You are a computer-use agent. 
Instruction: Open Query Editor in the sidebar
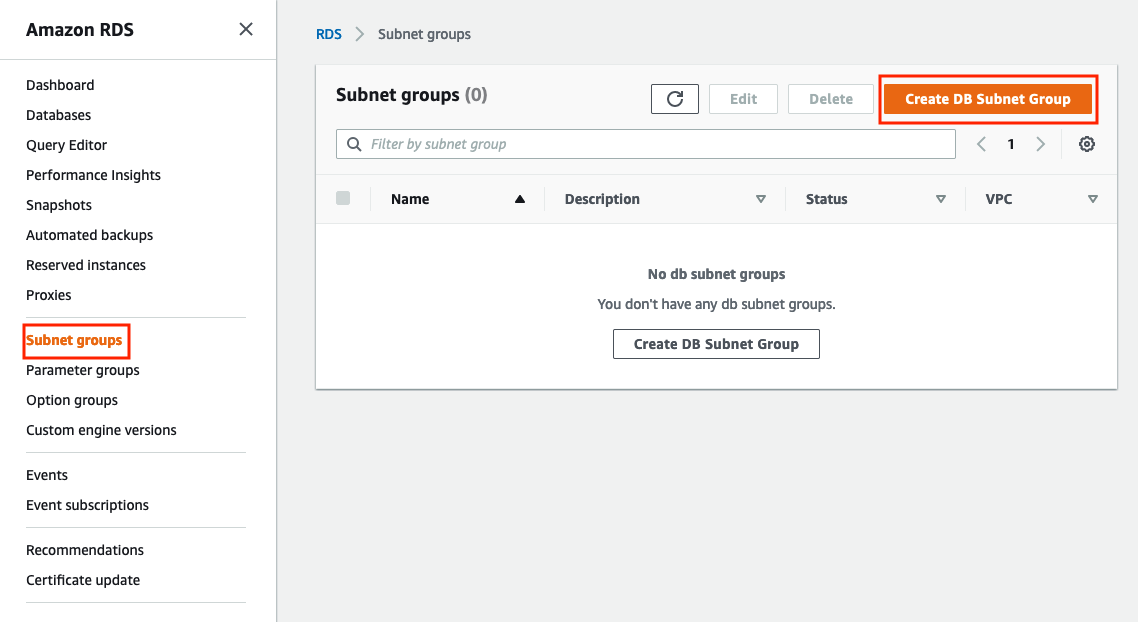(x=67, y=145)
